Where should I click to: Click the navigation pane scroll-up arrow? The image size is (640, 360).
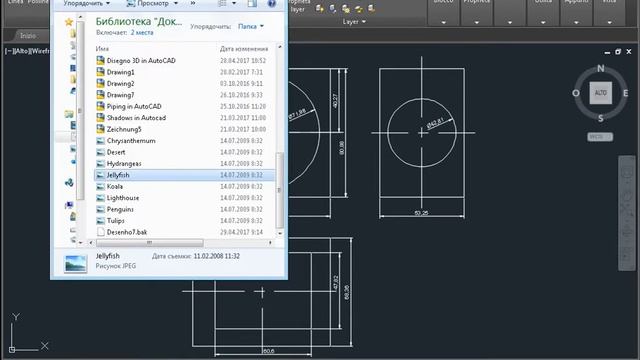[80, 17]
